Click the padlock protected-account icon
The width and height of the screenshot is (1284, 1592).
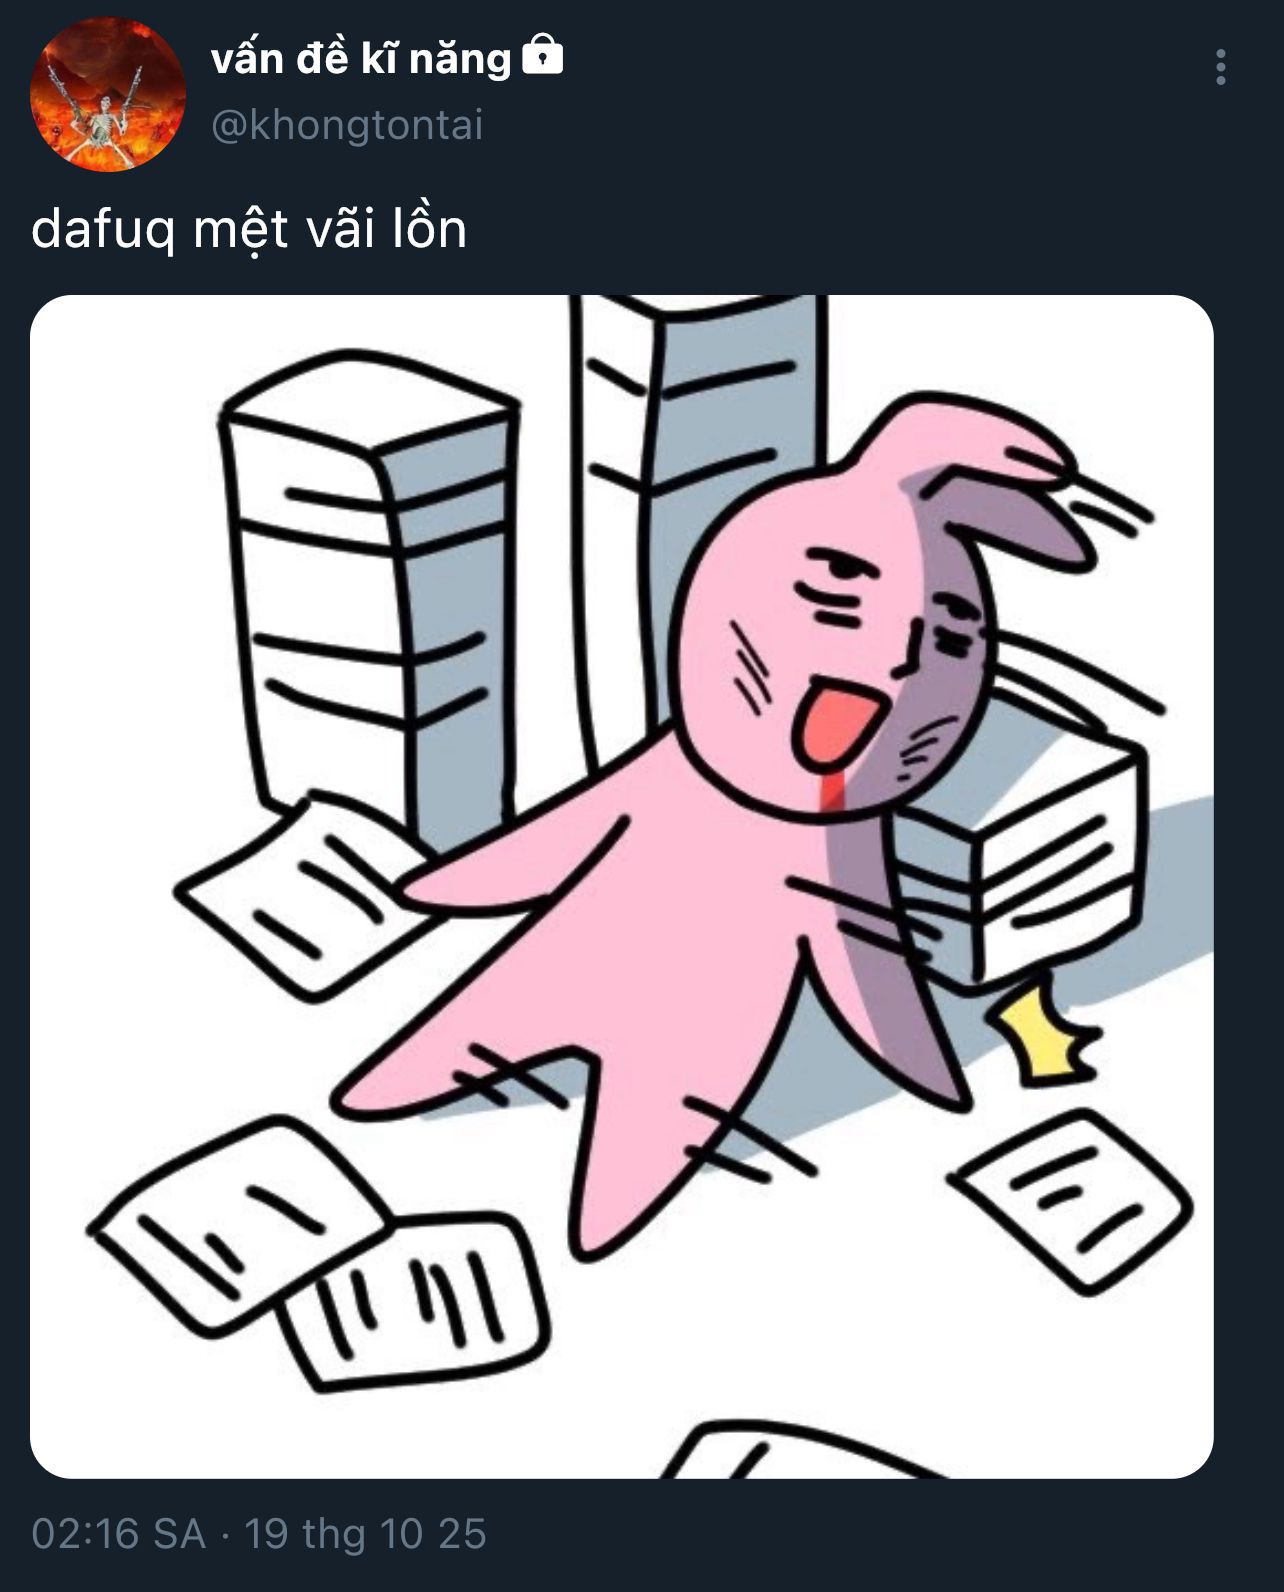click(x=543, y=55)
